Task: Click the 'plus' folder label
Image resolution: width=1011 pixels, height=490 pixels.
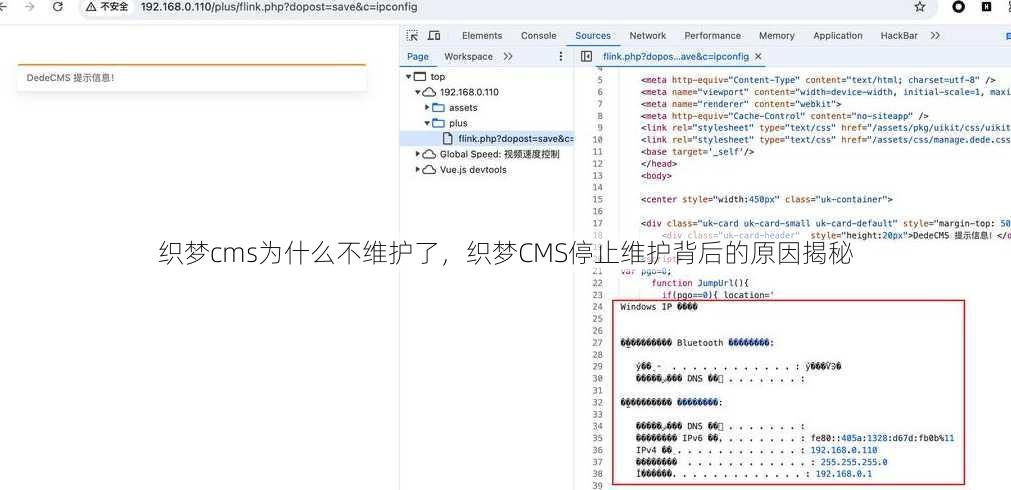Action: click(458, 123)
